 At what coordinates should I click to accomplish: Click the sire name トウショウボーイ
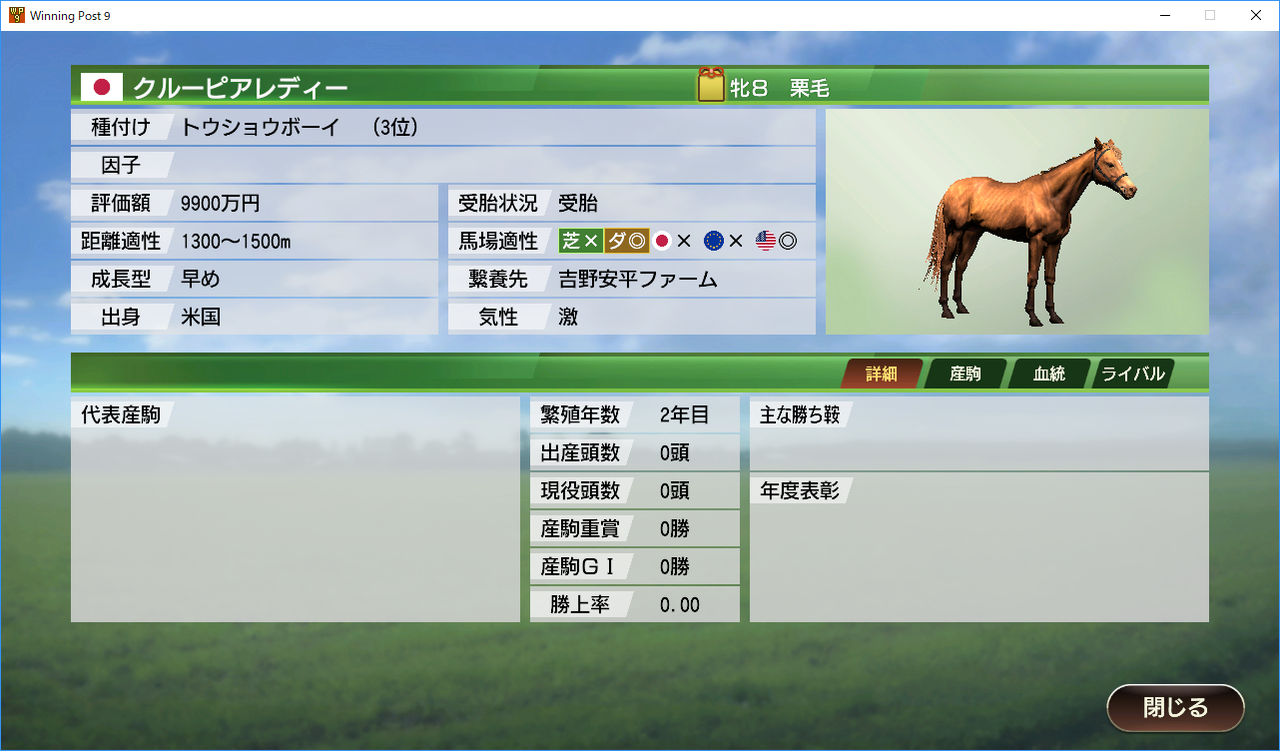260,127
